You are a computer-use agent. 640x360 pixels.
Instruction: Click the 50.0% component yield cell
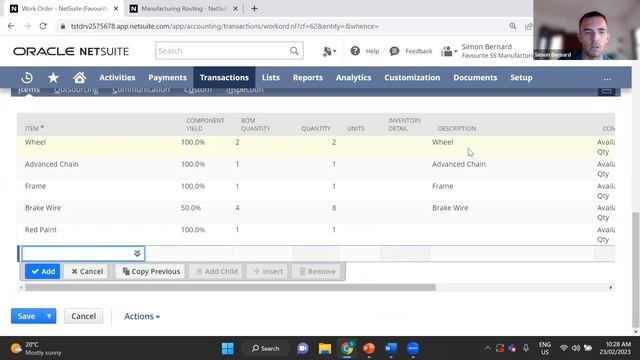[191, 208]
